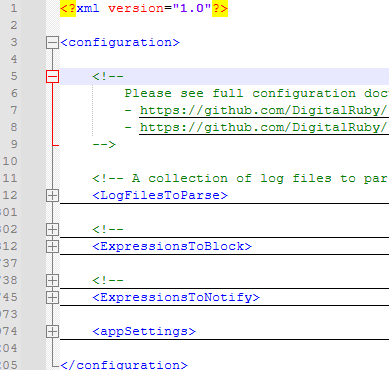
Task: Collapse the red comment fold on line 5
Action: 52,76
